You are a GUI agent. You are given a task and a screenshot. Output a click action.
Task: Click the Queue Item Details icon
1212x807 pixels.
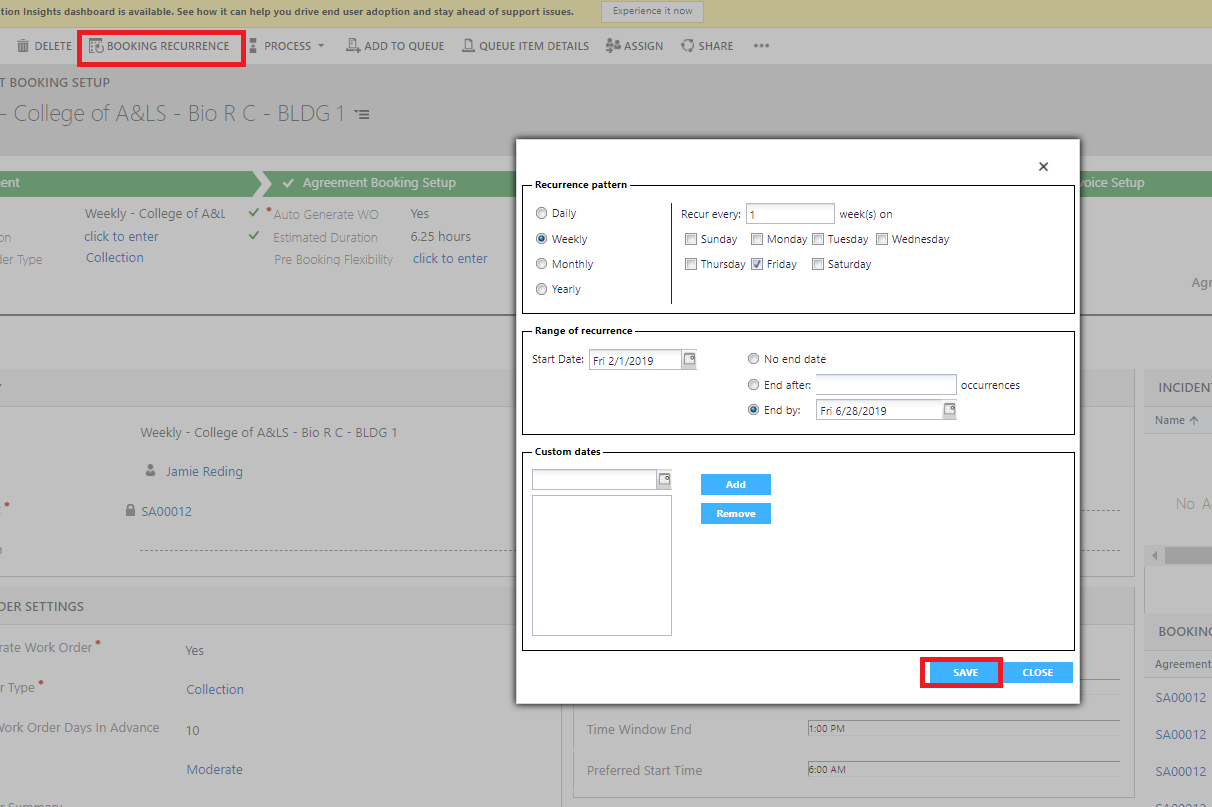[x=467, y=45]
